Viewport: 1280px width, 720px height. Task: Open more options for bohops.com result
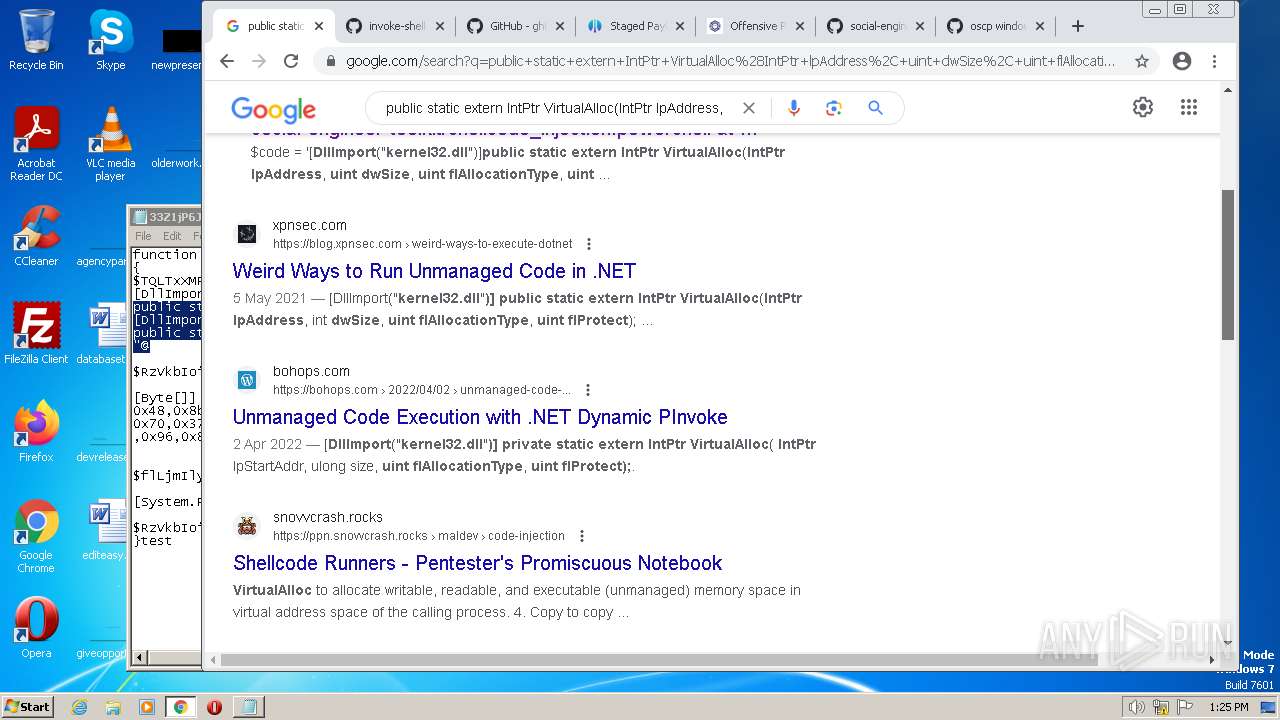[588, 390]
